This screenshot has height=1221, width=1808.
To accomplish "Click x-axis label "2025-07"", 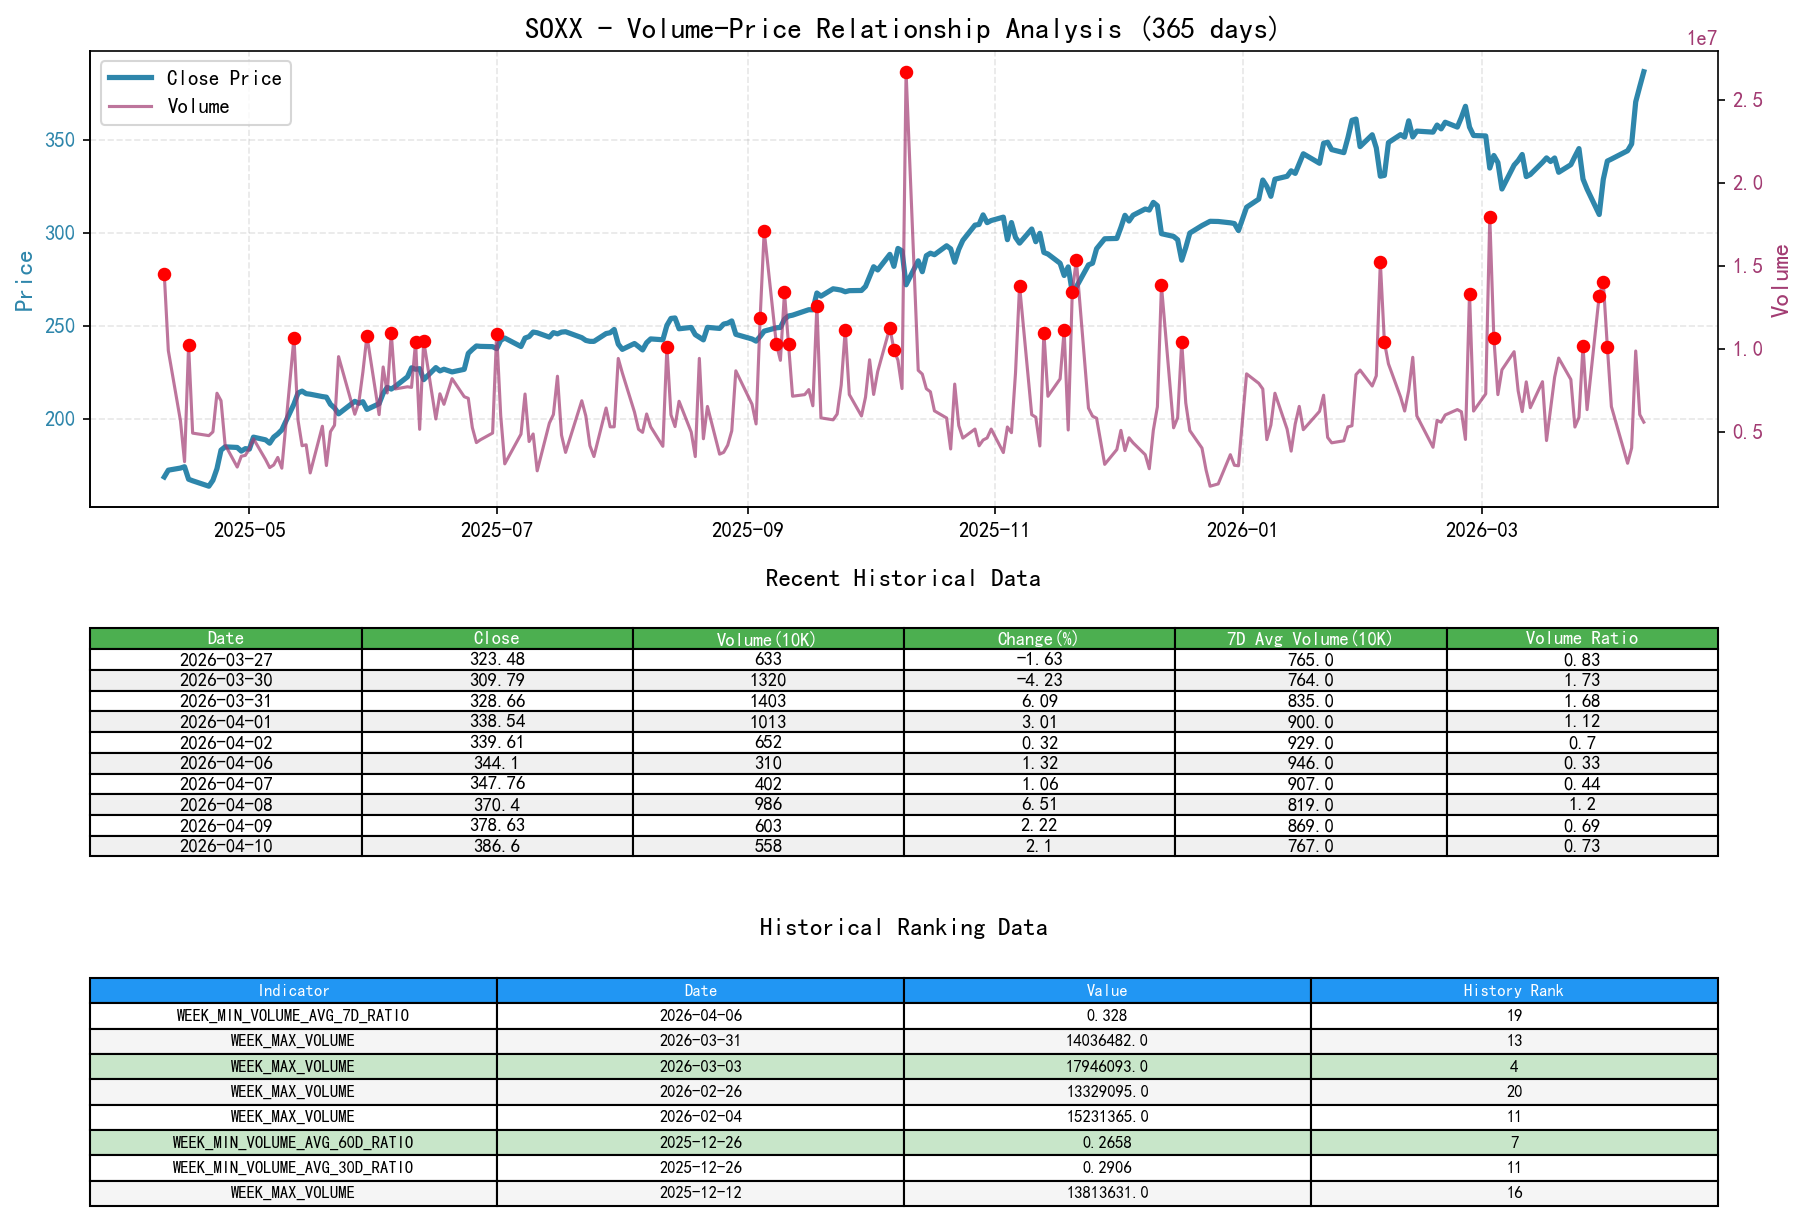I will point(497,530).
